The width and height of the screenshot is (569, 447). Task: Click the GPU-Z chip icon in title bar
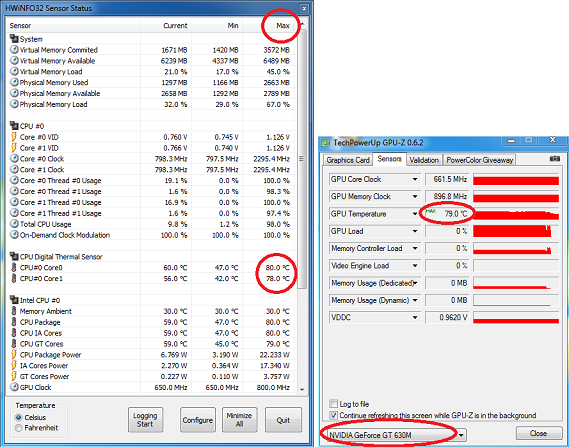[326, 142]
